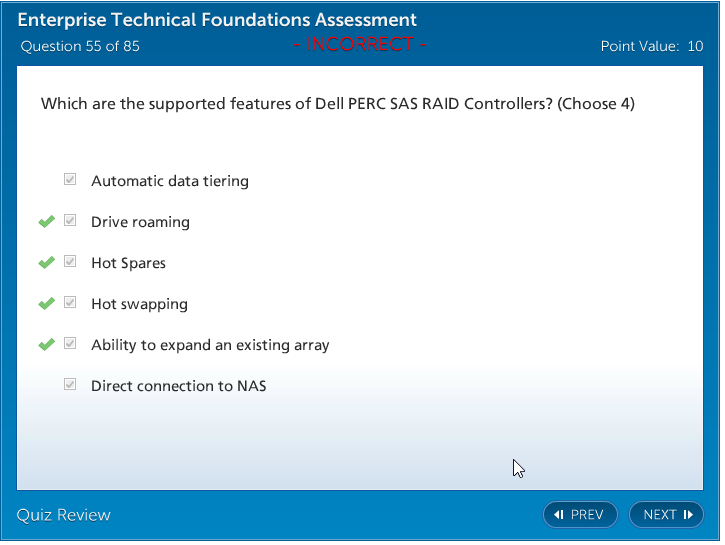
Task: Click the Direct connection to NAS text
Action: [x=178, y=386]
